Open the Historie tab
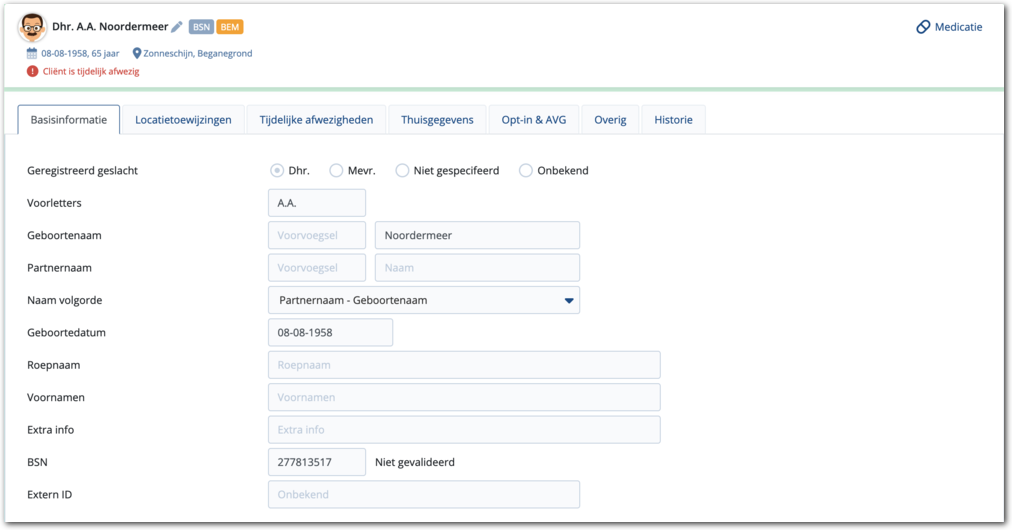Viewport: 1012px width, 530px height. [x=673, y=120]
